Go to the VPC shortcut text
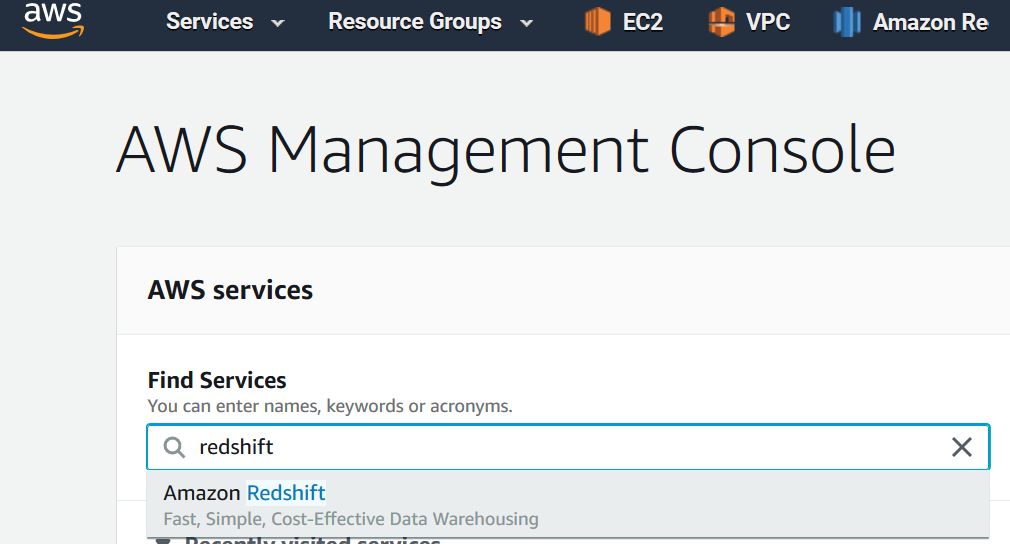The width and height of the screenshot is (1010, 544). 768,21
